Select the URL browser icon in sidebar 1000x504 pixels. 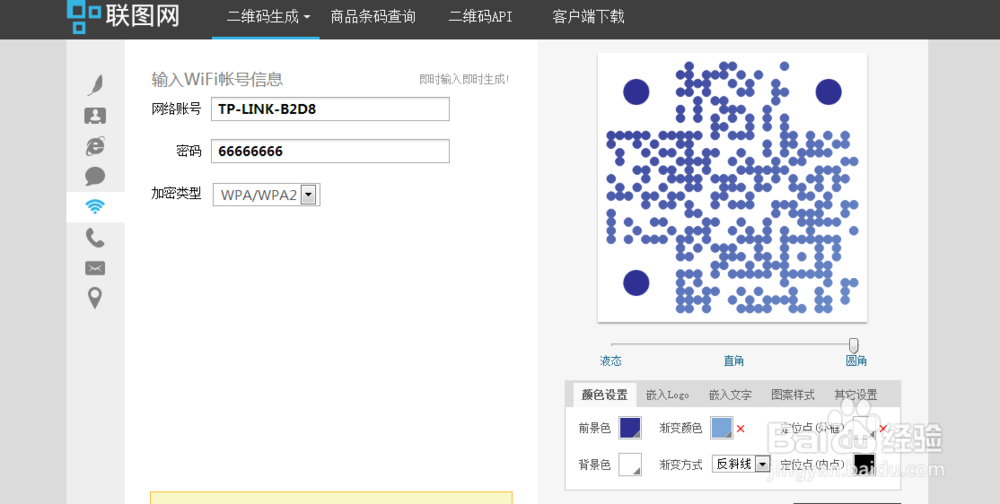pos(95,146)
